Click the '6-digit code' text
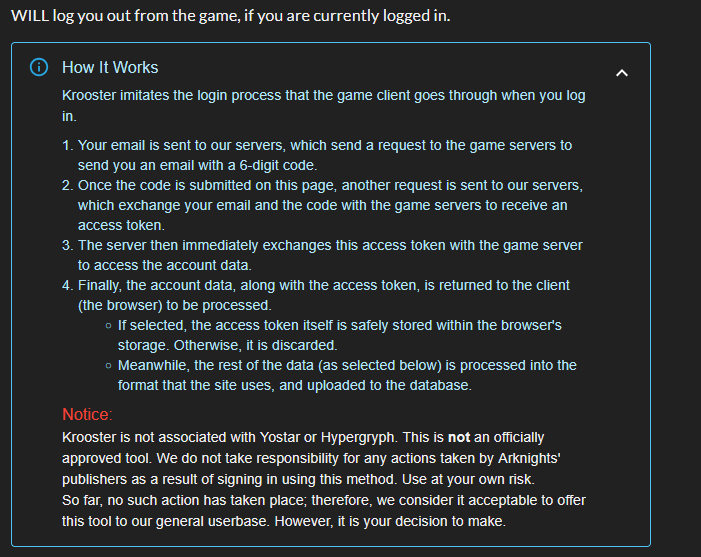Image resolution: width=701 pixels, height=557 pixels. 278,165
